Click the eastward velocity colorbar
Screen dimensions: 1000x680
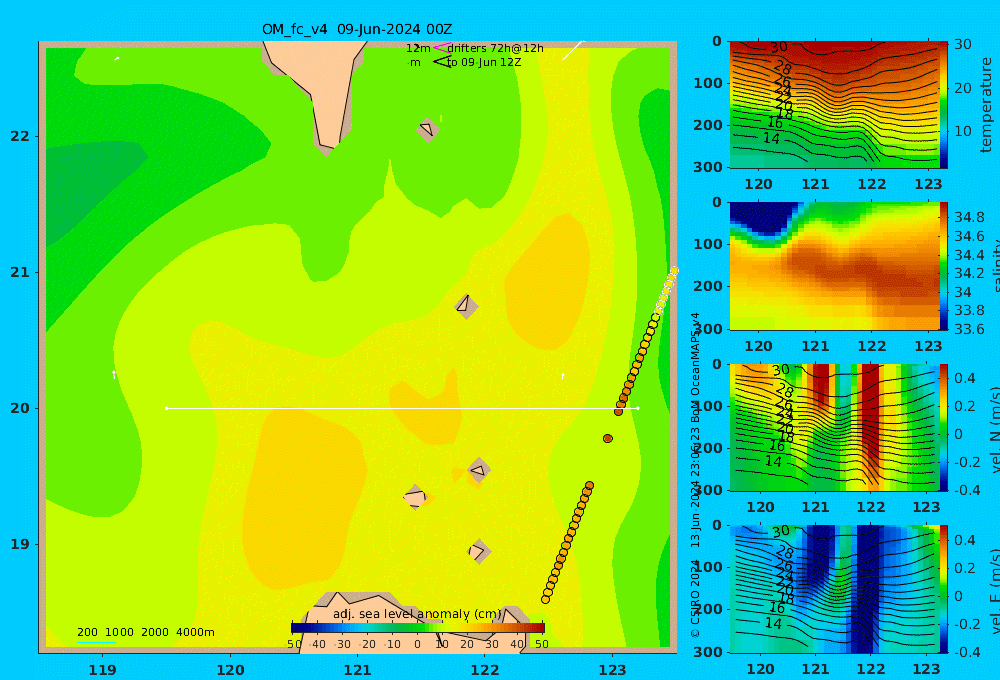[x=944, y=589]
